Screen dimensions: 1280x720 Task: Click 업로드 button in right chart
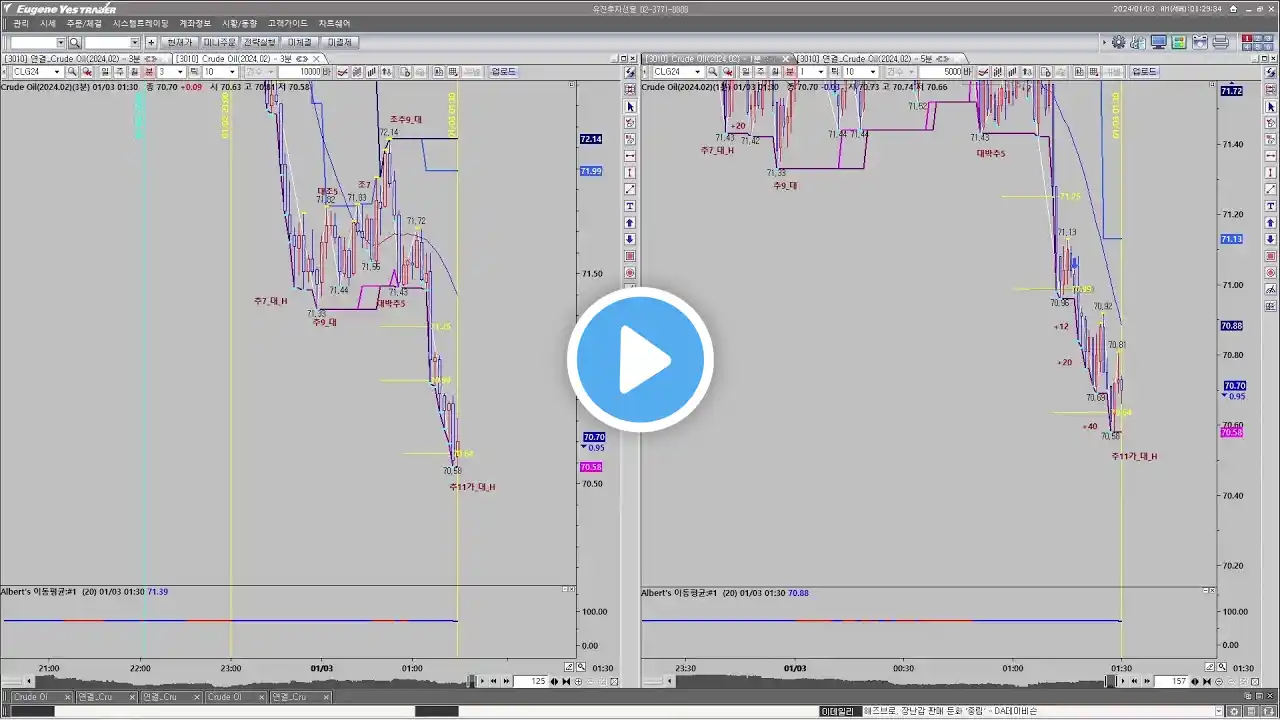click(x=1144, y=71)
